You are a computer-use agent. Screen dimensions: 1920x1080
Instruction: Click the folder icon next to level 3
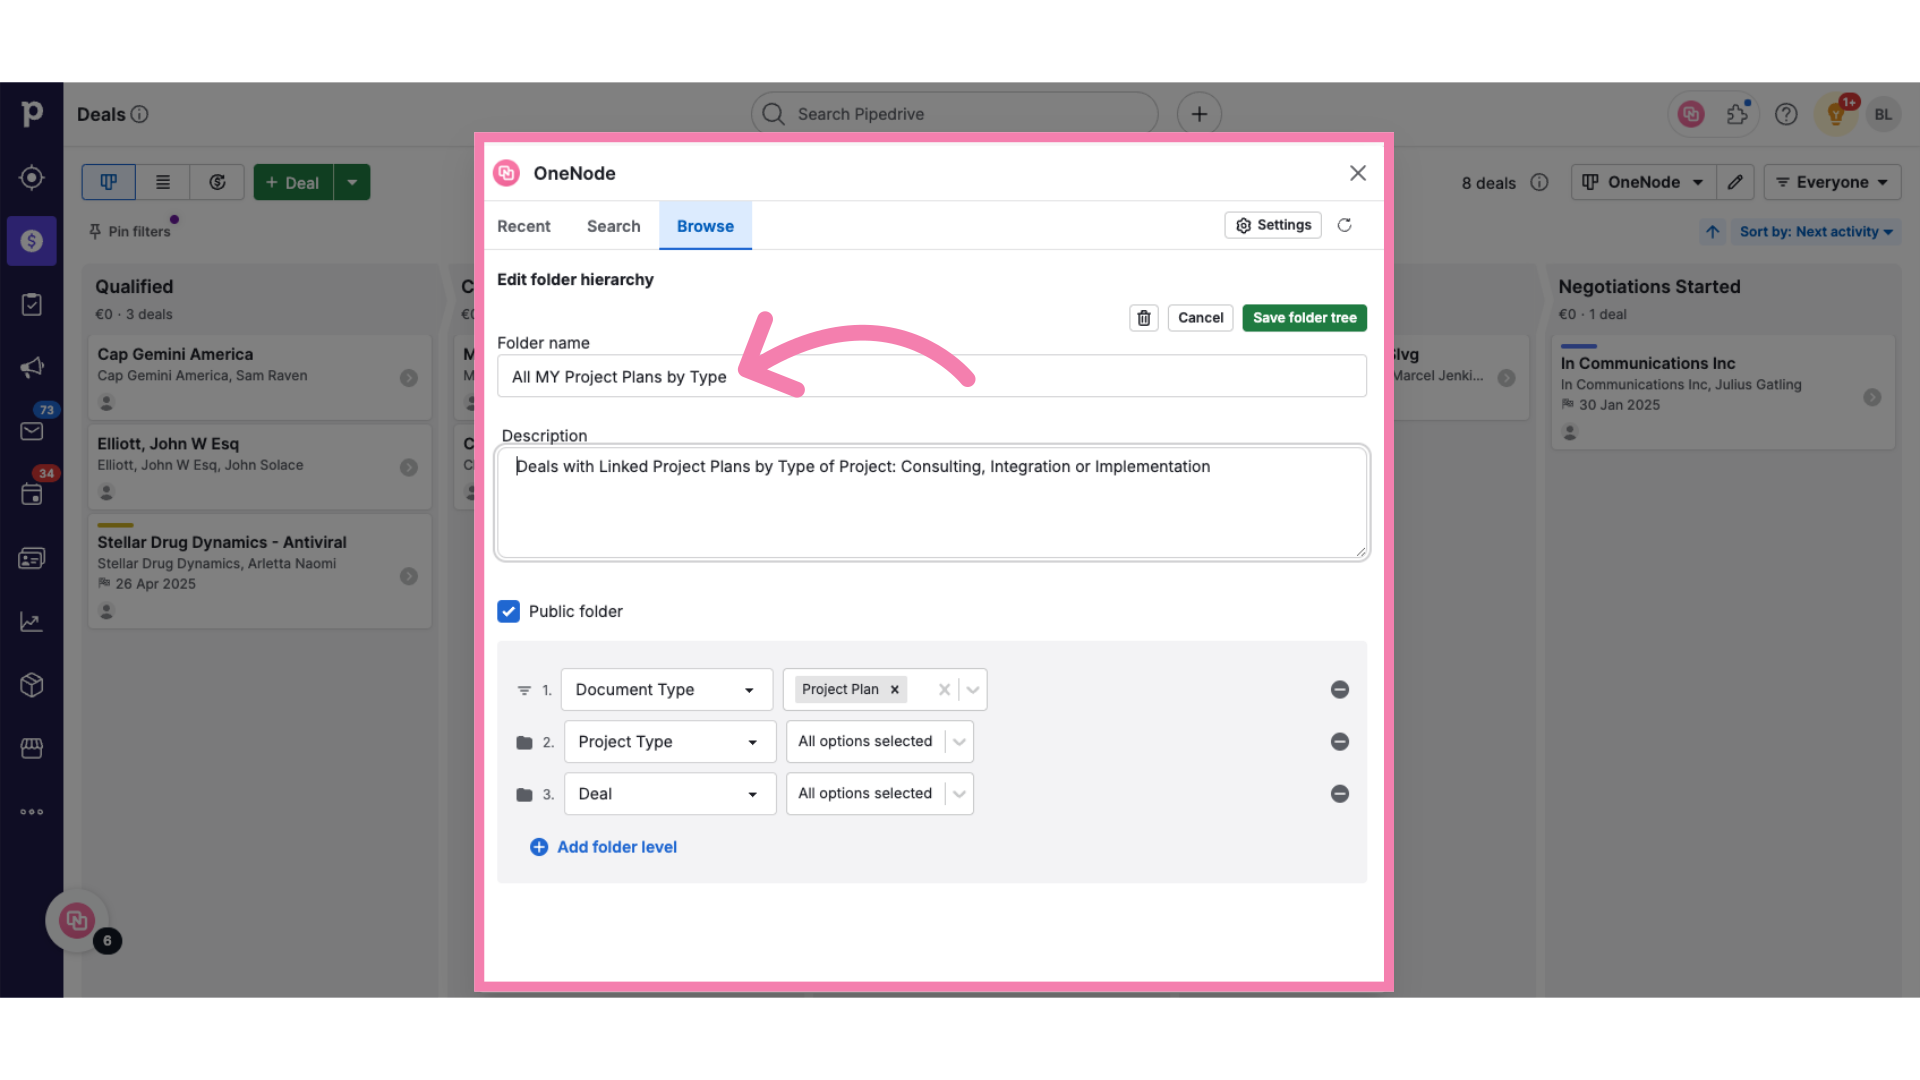point(524,793)
